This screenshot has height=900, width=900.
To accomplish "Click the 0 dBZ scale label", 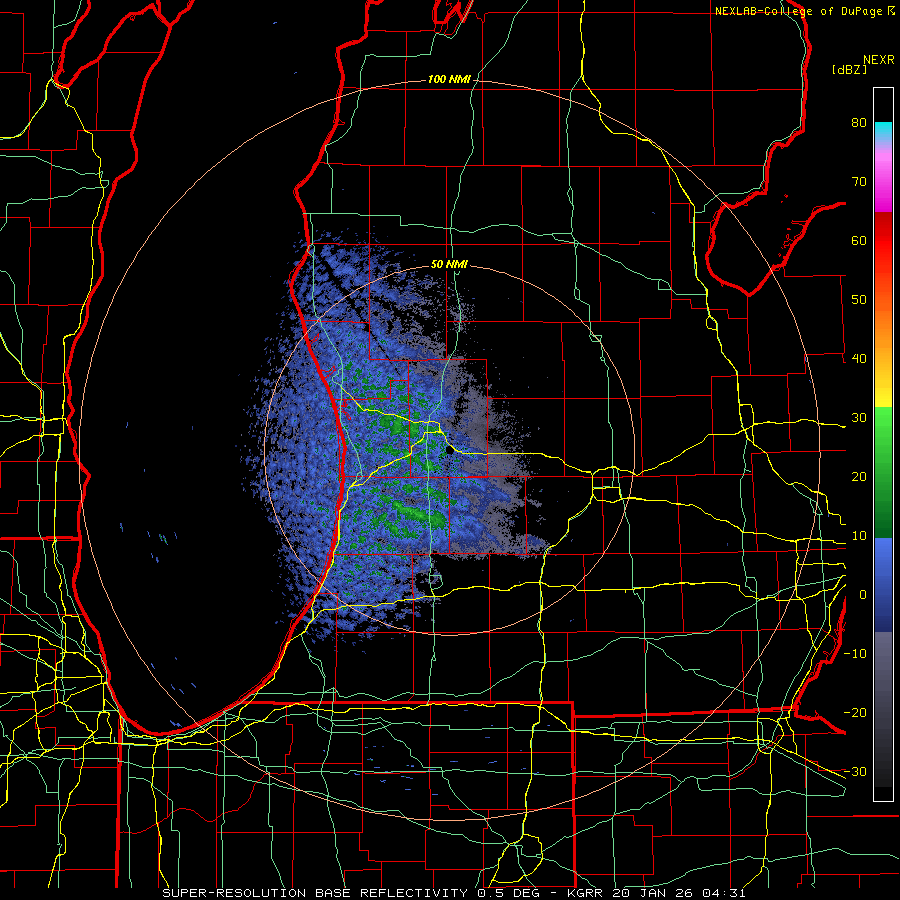I will click(863, 595).
